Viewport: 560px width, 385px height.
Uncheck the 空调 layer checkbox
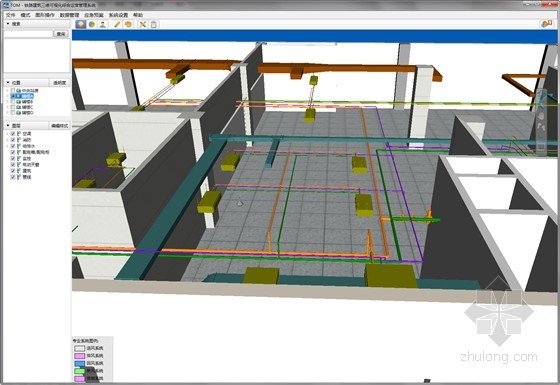click(13, 134)
